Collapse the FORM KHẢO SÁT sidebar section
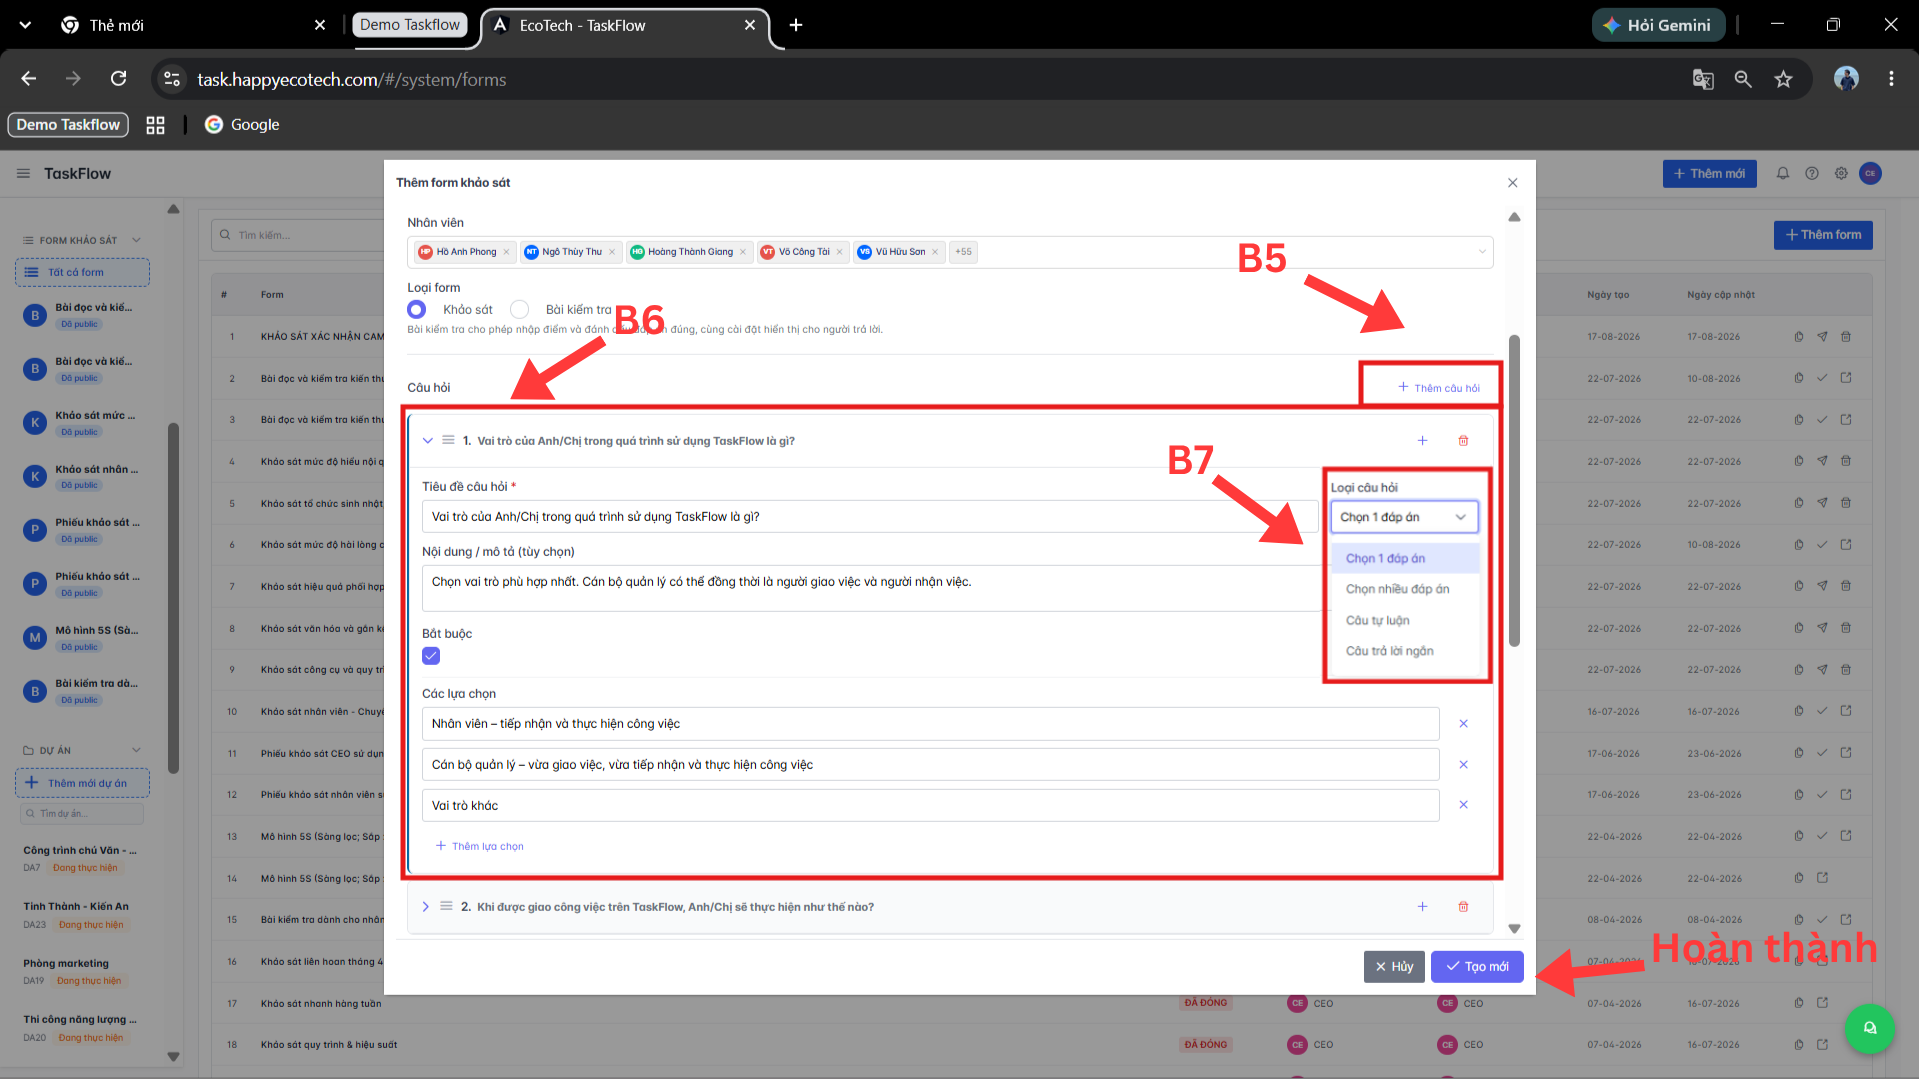 pos(136,240)
